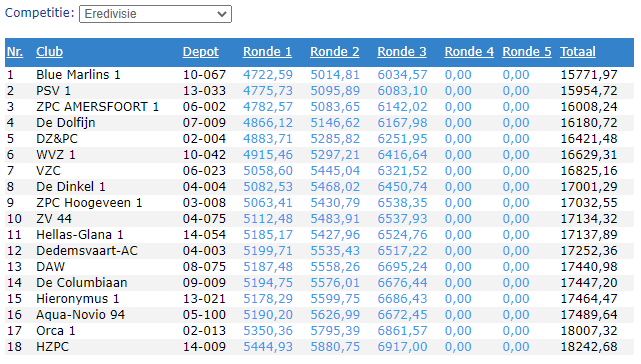The width and height of the screenshot is (641, 364).
Task: Sort by Totaal column header
Action: tap(578, 52)
